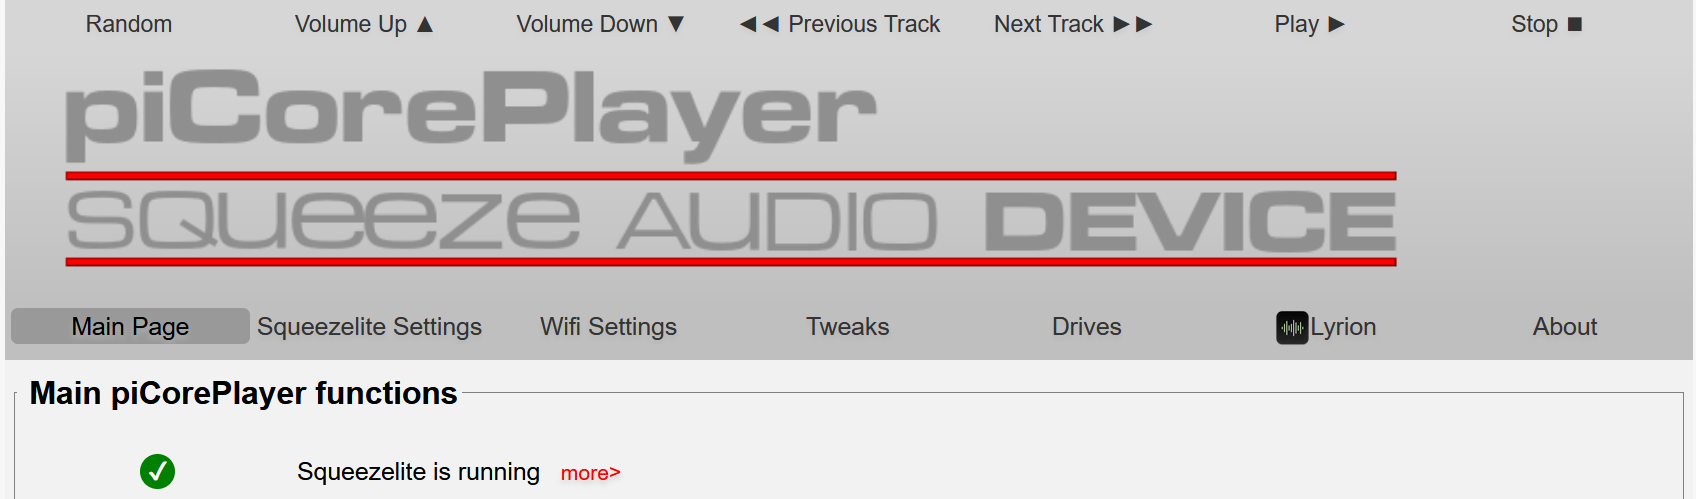Click the Previous Track double-arrow icon

(759, 24)
